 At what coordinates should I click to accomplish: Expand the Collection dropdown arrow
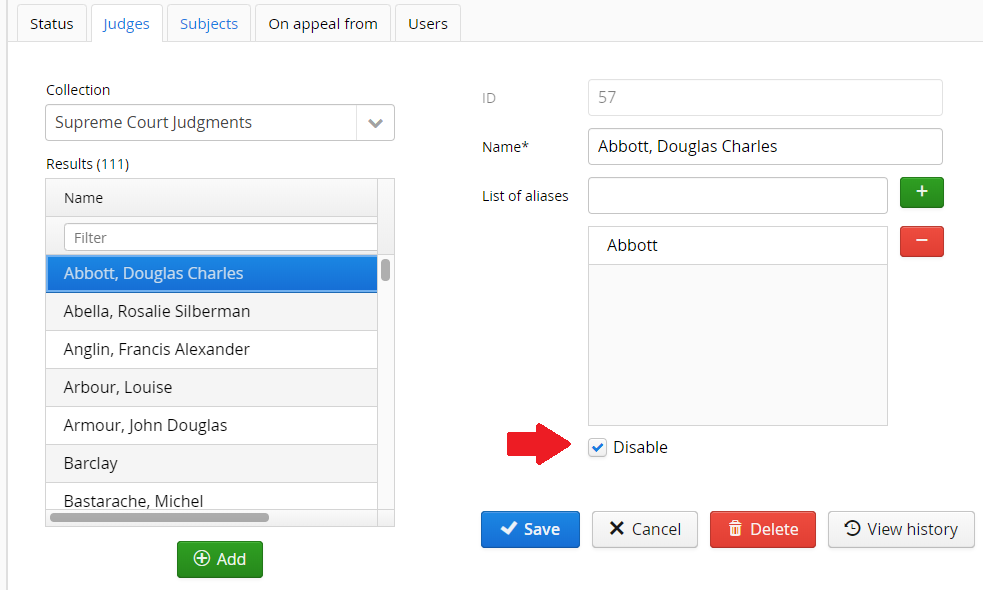click(x=375, y=123)
